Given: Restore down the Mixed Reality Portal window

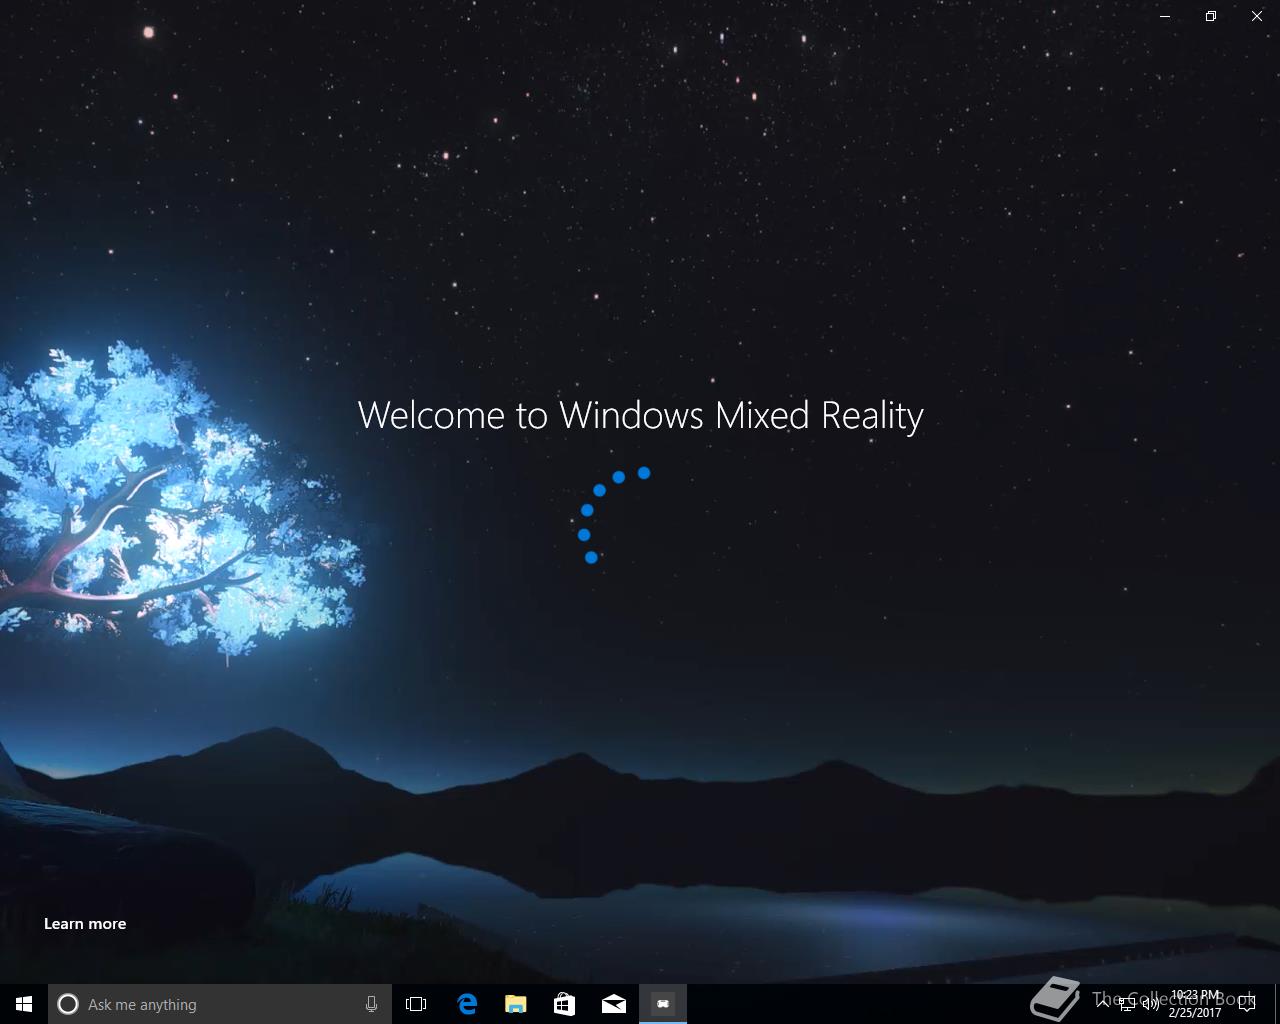Looking at the screenshot, I should pos(1211,16).
